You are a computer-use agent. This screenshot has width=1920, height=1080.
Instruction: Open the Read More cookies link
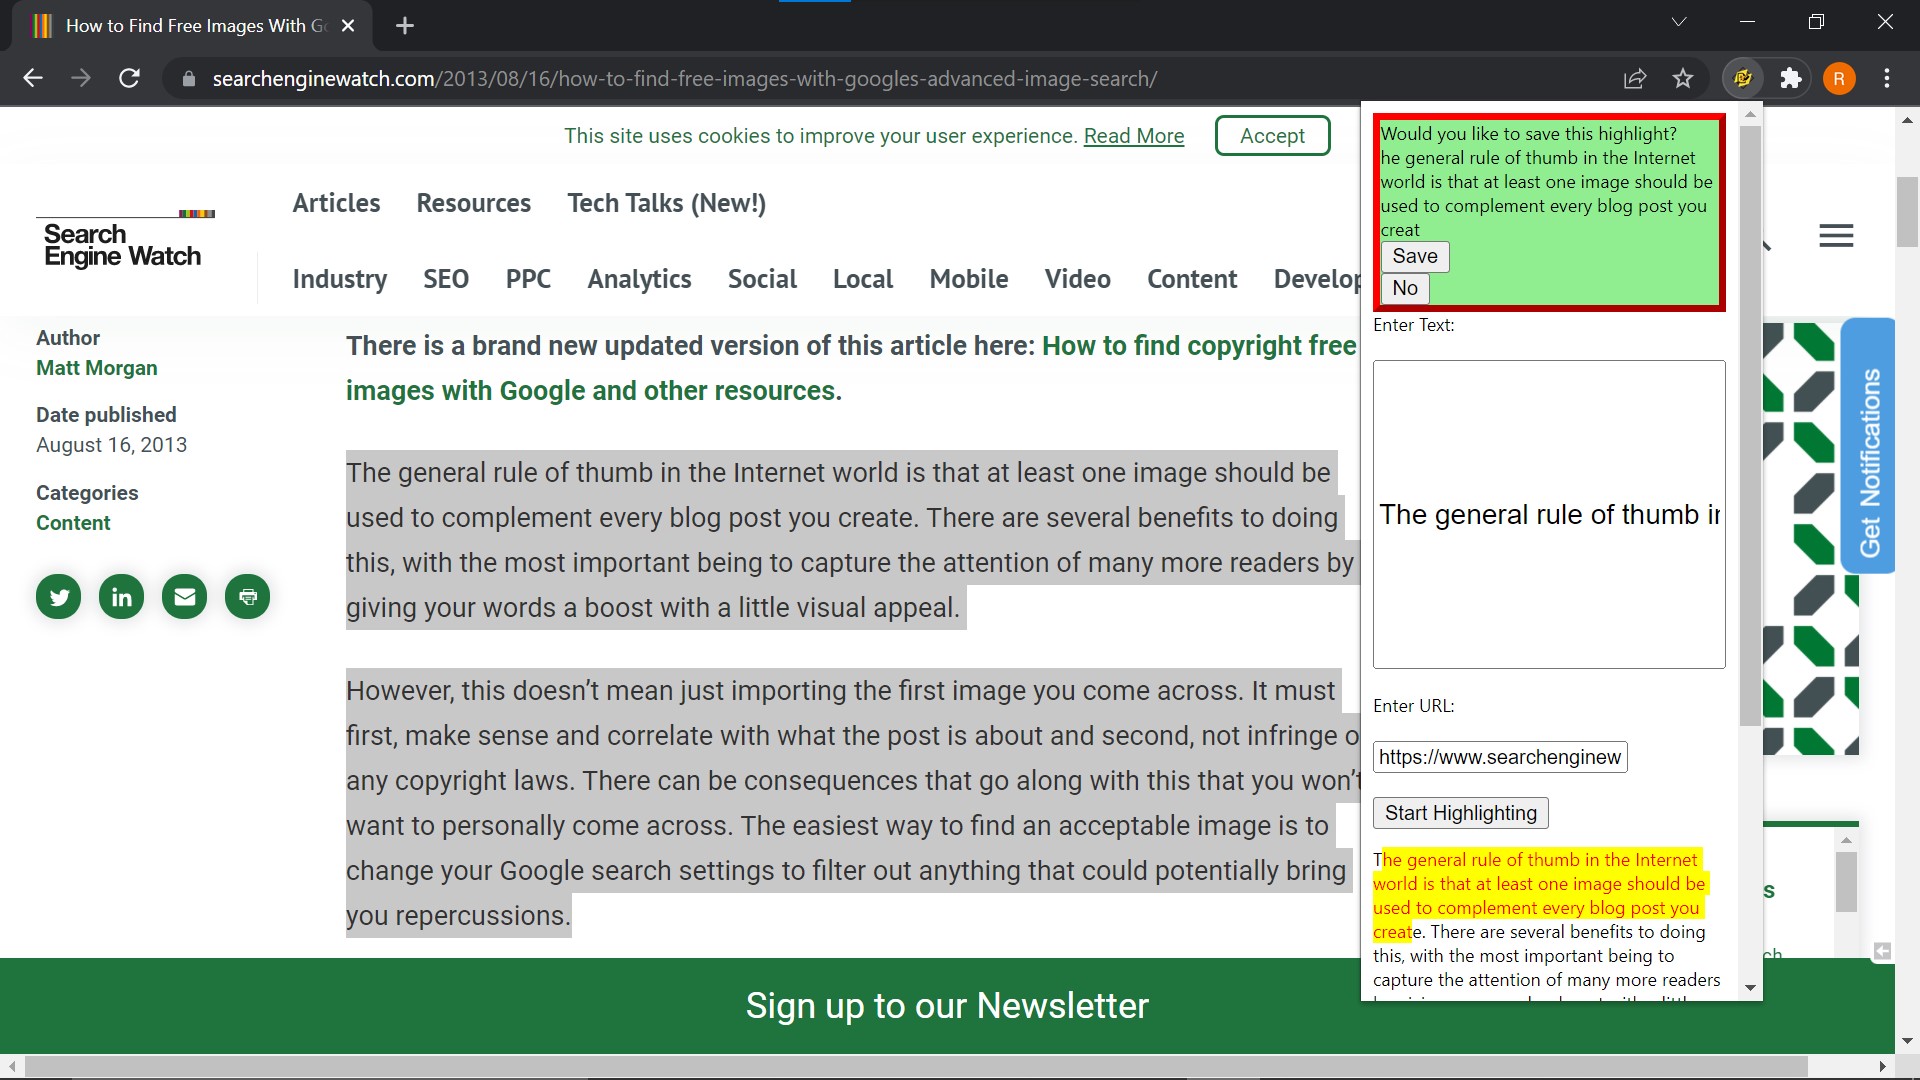(x=1133, y=135)
